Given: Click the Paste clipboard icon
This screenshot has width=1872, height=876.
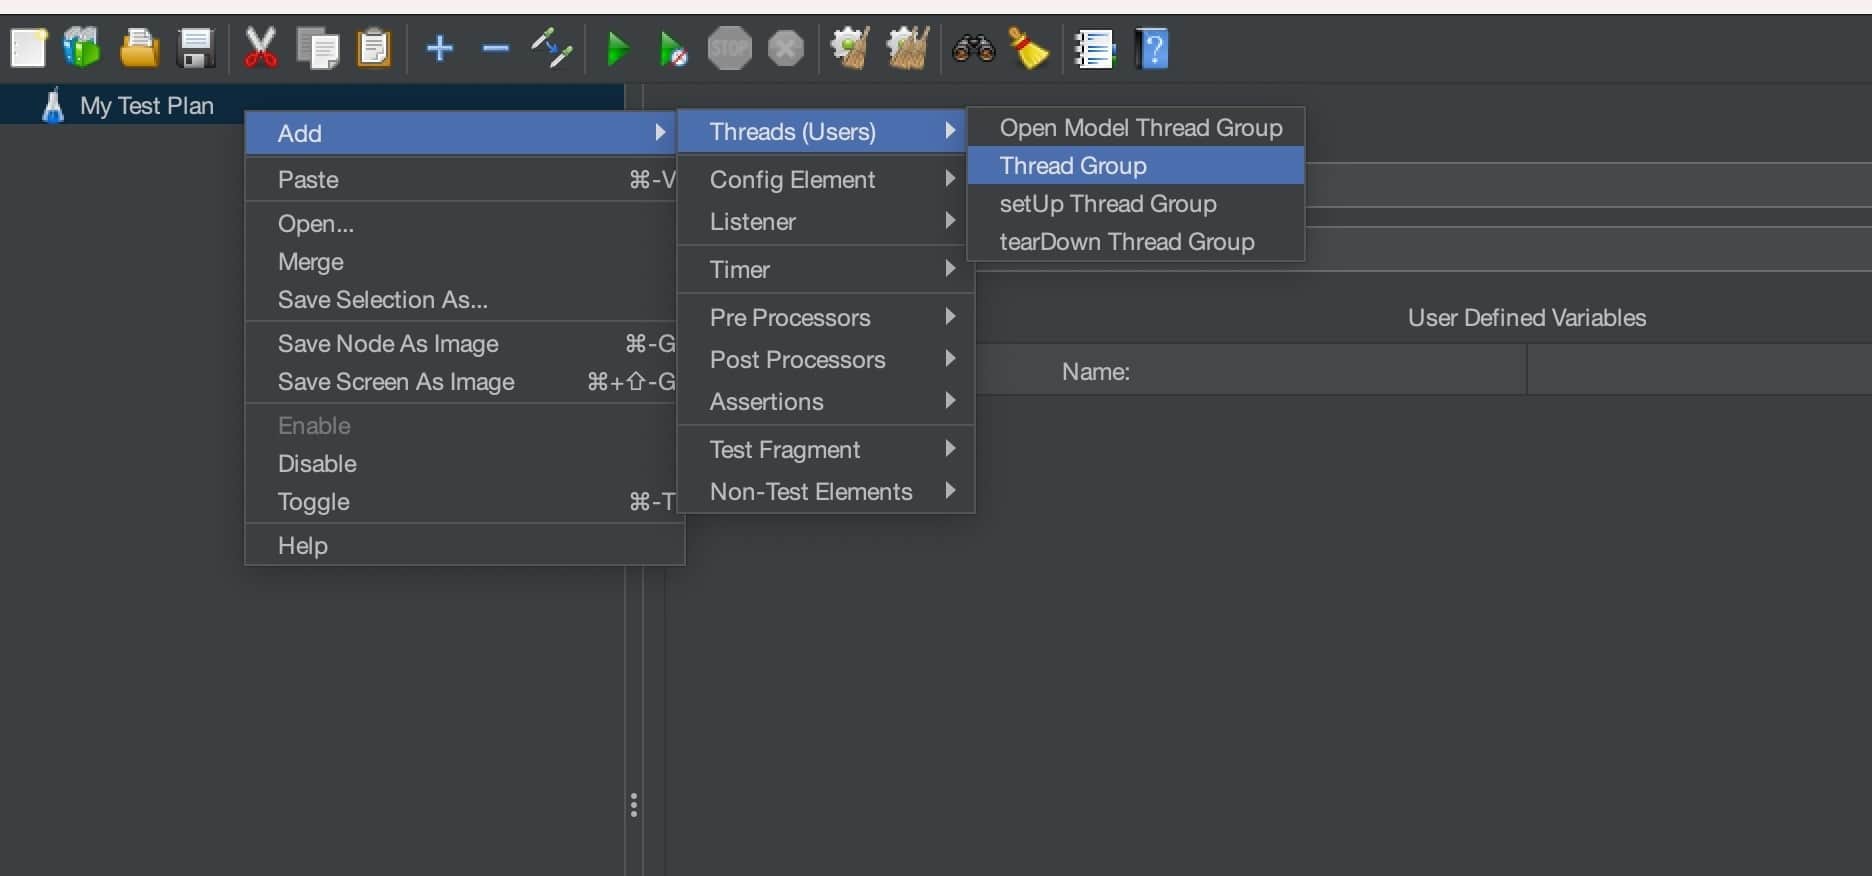Looking at the screenshot, I should 374,48.
